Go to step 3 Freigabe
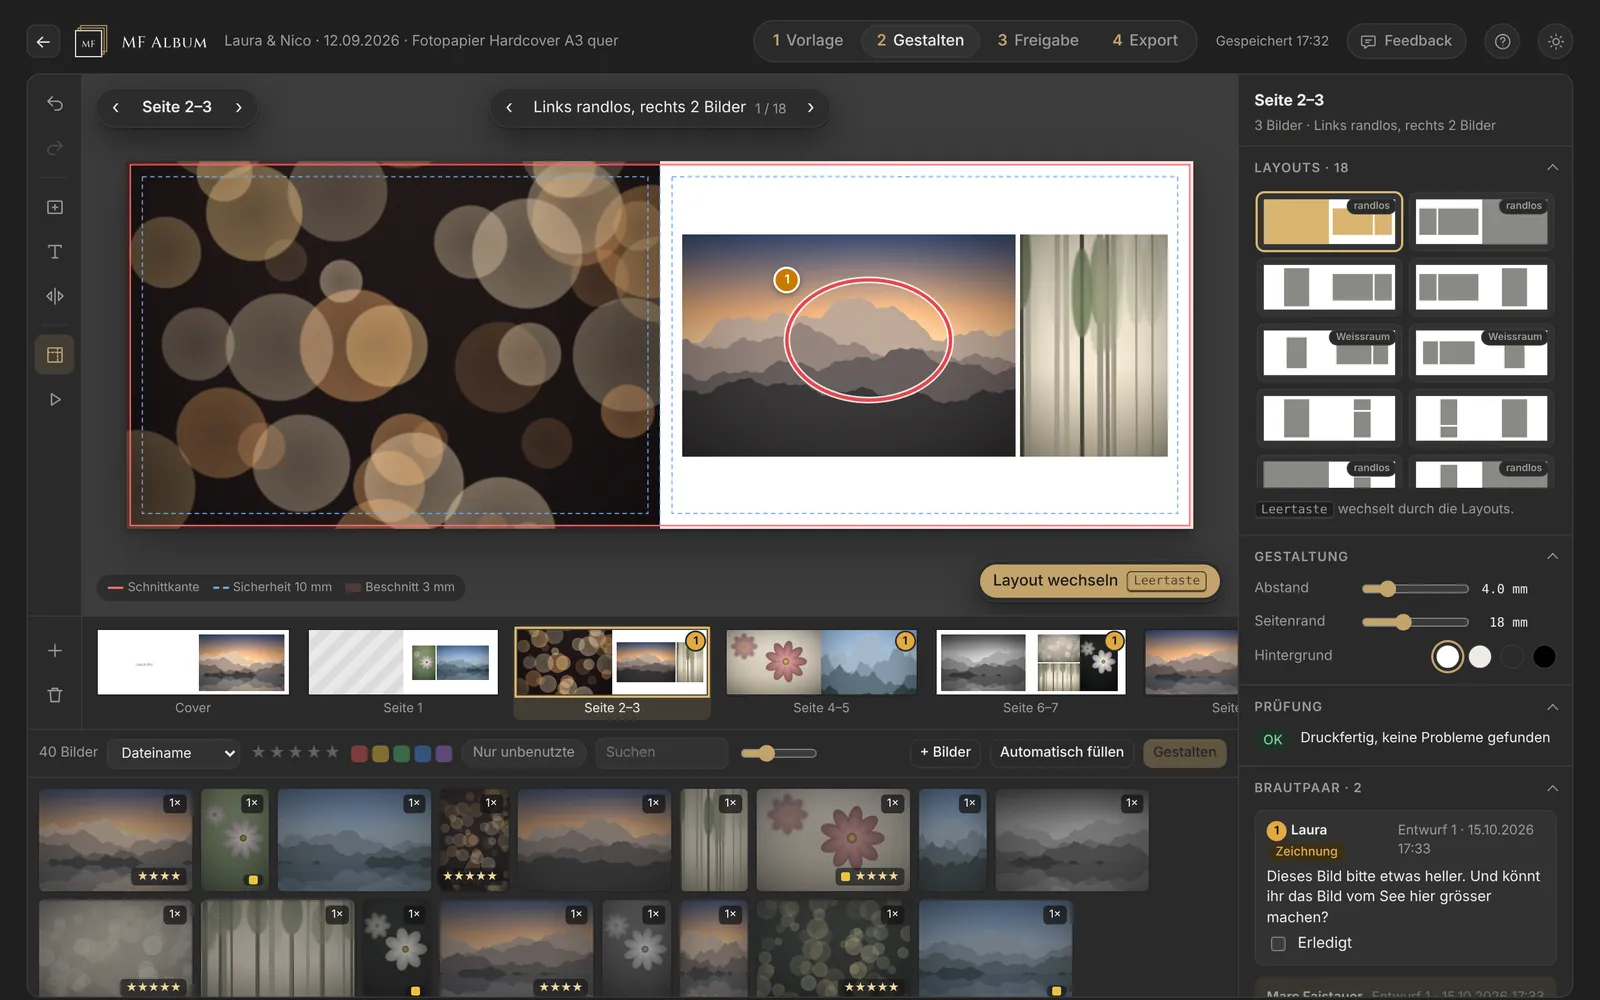This screenshot has height=1000, width=1600. (x=1038, y=41)
